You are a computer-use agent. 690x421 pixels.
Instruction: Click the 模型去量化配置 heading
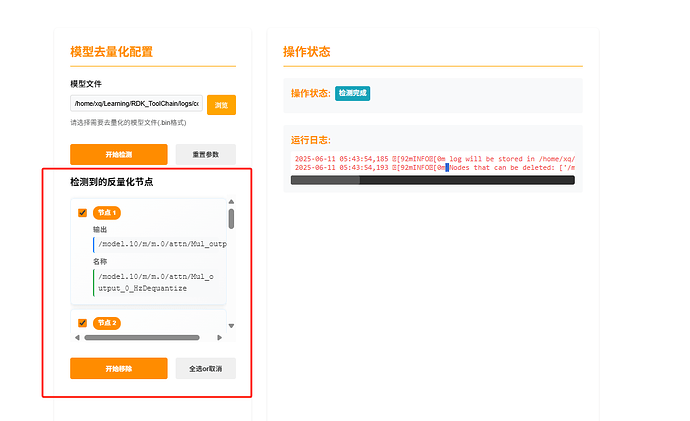coord(111,51)
